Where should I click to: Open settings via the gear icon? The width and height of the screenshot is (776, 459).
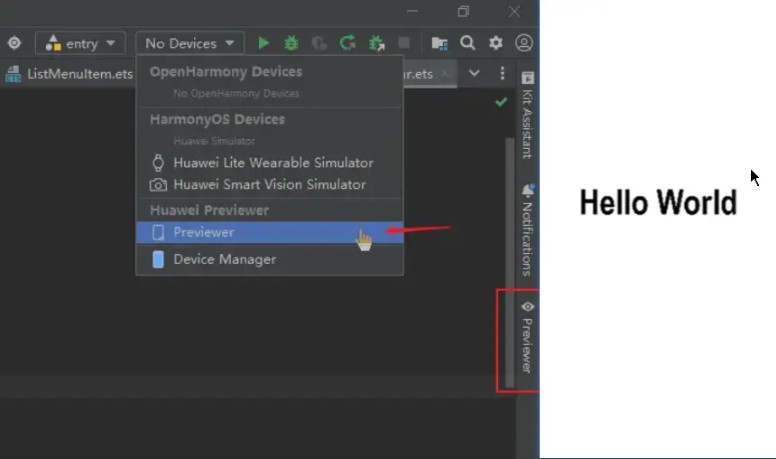(495, 43)
